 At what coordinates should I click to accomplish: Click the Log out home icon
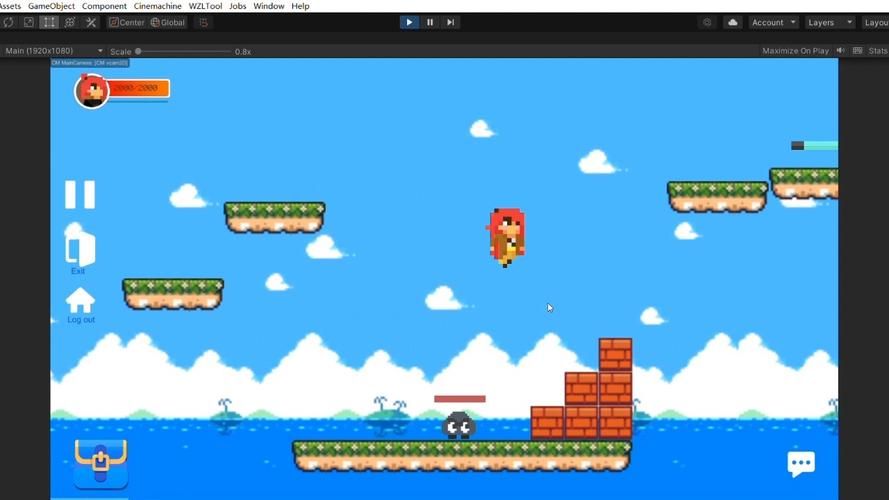pyautogui.click(x=80, y=300)
